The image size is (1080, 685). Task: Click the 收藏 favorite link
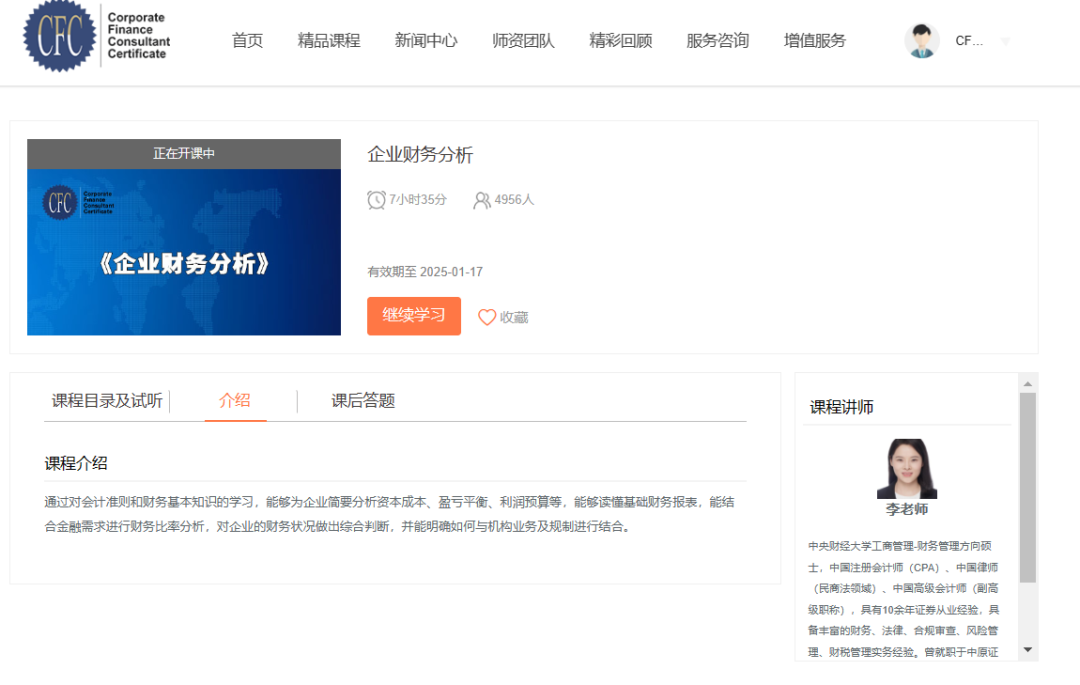point(514,317)
